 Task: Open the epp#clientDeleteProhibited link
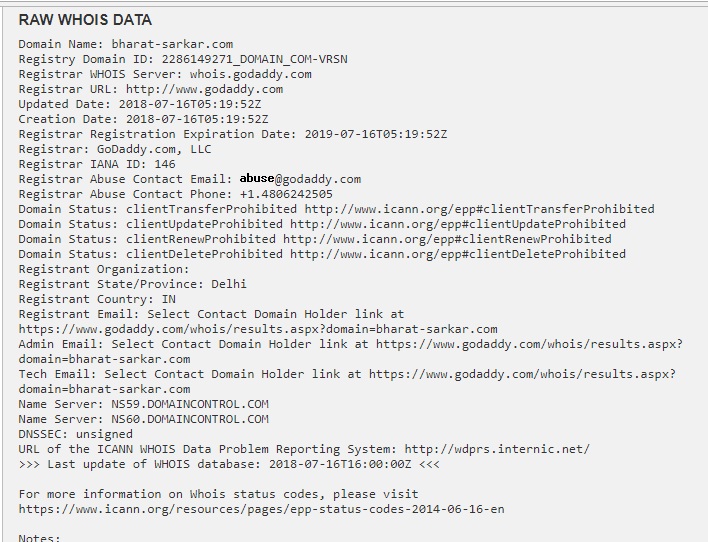458,253
